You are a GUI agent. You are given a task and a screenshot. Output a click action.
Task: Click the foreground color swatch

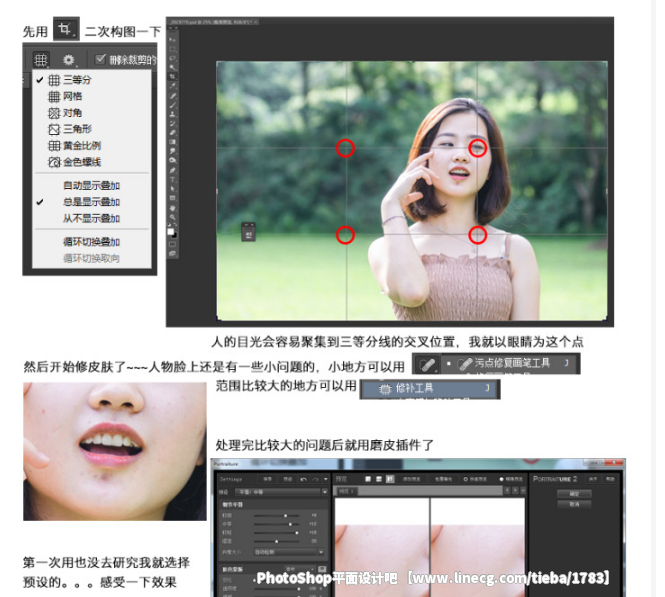point(170,231)
